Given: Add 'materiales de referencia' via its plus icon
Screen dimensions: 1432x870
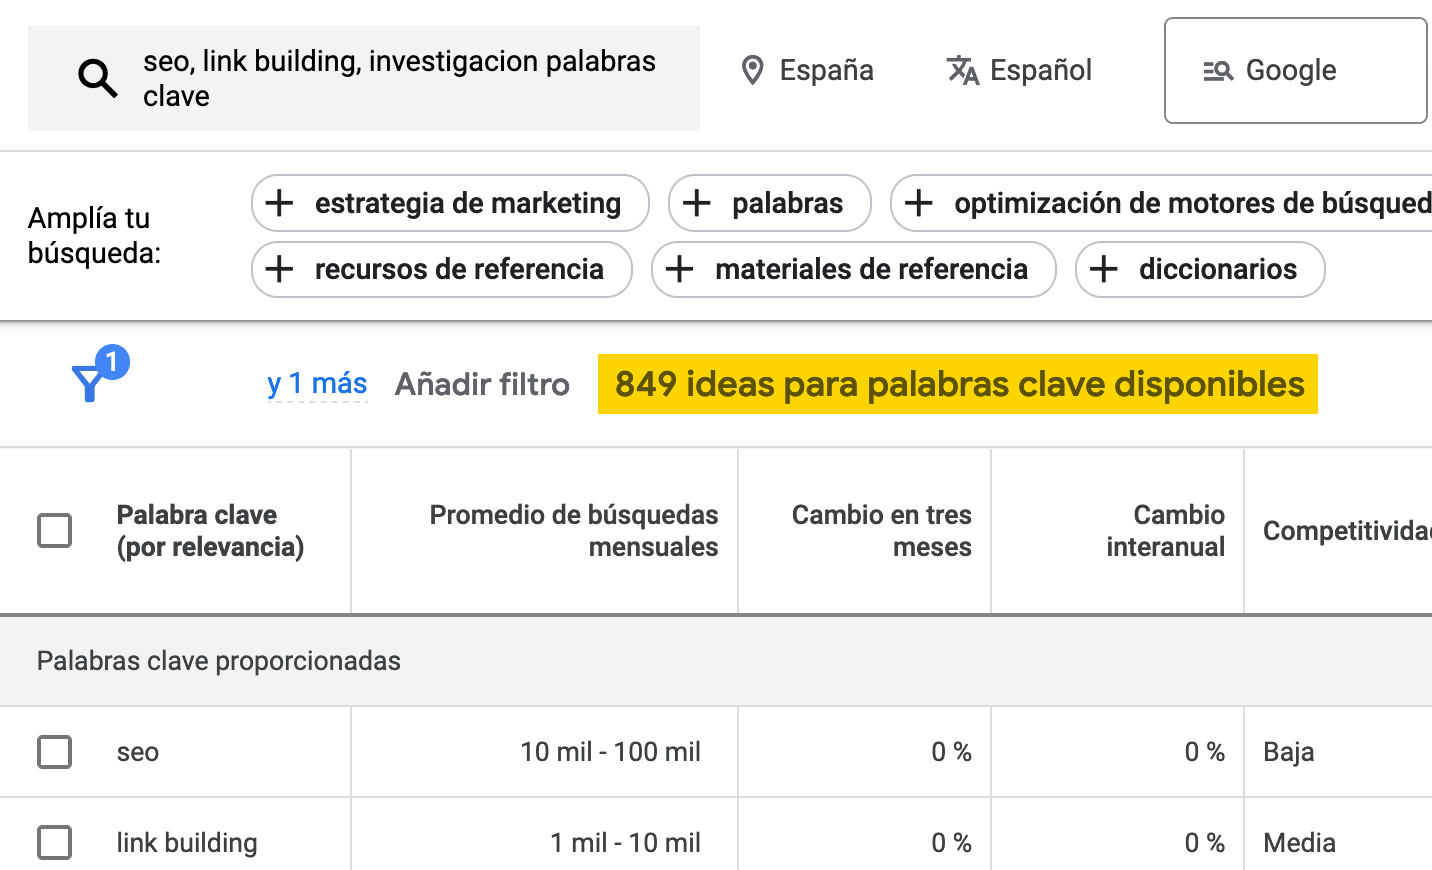Looking at the screenshot, I should click(681, 269).
